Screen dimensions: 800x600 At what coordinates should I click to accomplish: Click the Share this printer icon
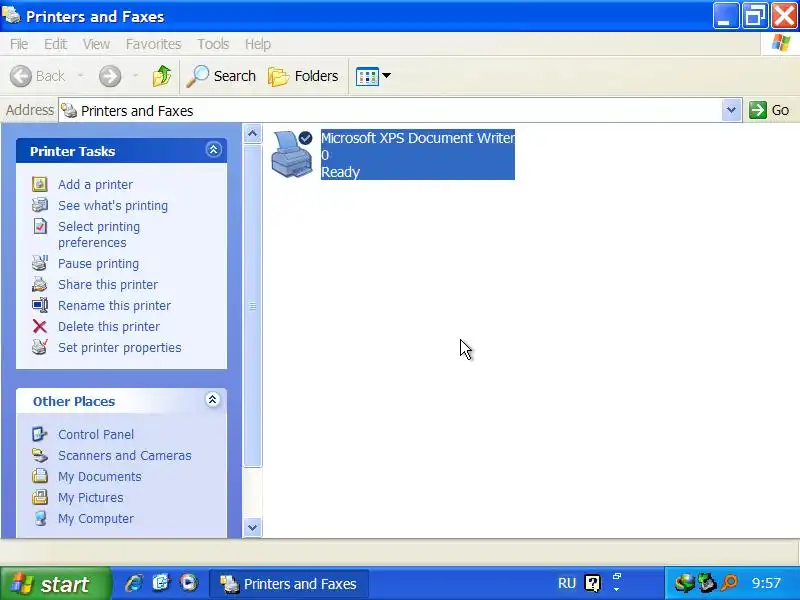pyautogui.click(x=40, y=284)
